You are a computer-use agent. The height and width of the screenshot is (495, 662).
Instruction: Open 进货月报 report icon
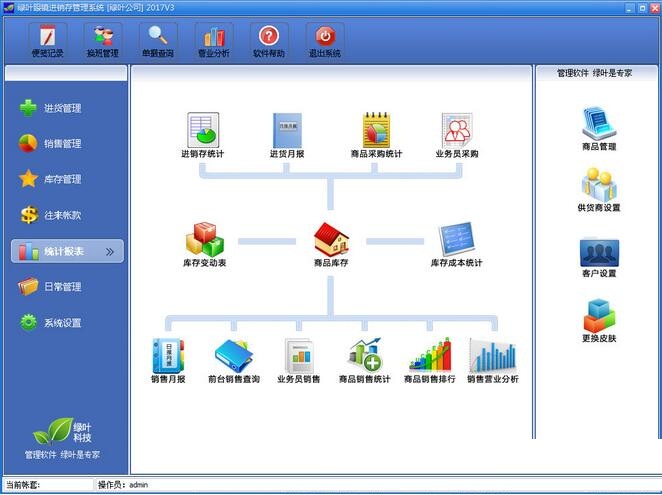tap(287, 135)
